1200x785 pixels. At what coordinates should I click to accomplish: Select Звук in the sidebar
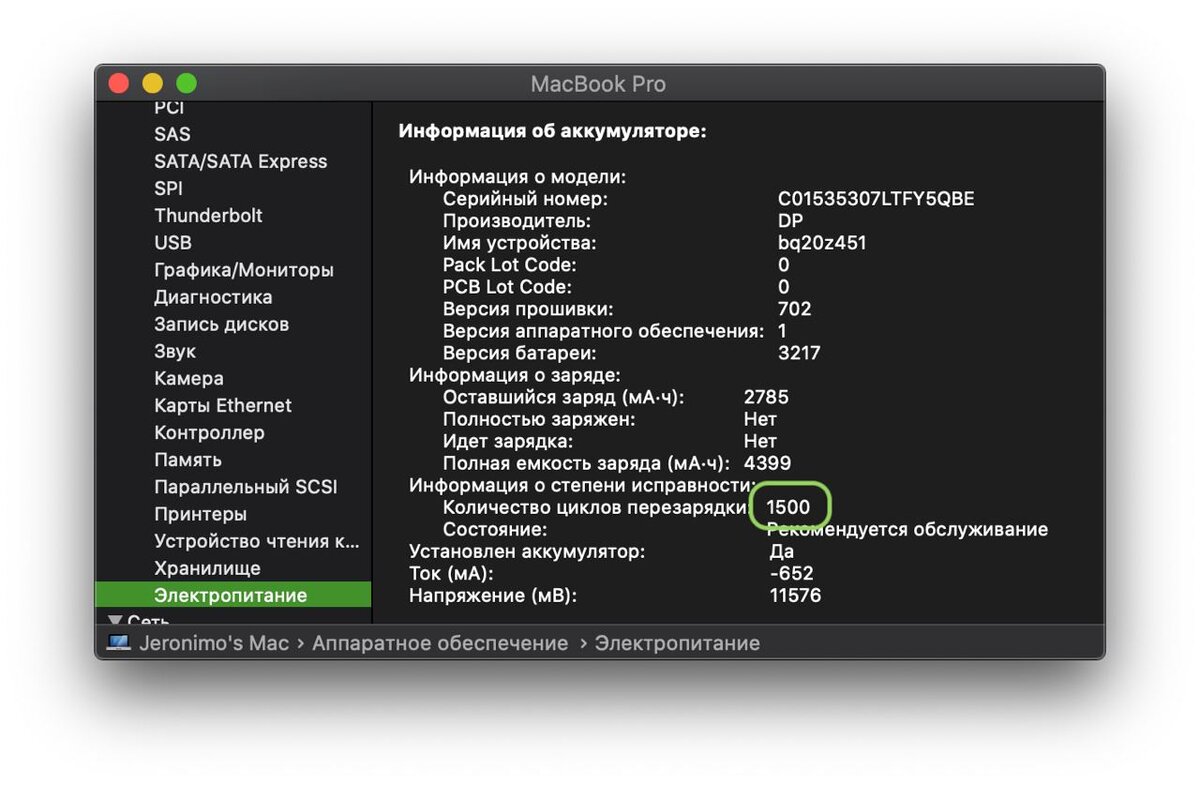tap(175, 351)
